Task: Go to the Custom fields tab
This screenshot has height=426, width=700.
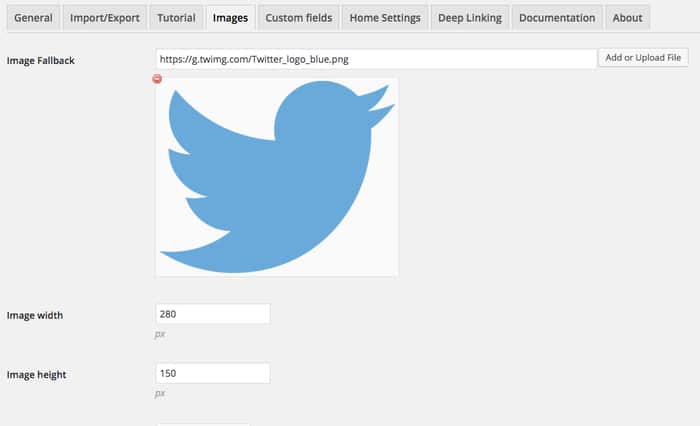Action: point(299,18)
